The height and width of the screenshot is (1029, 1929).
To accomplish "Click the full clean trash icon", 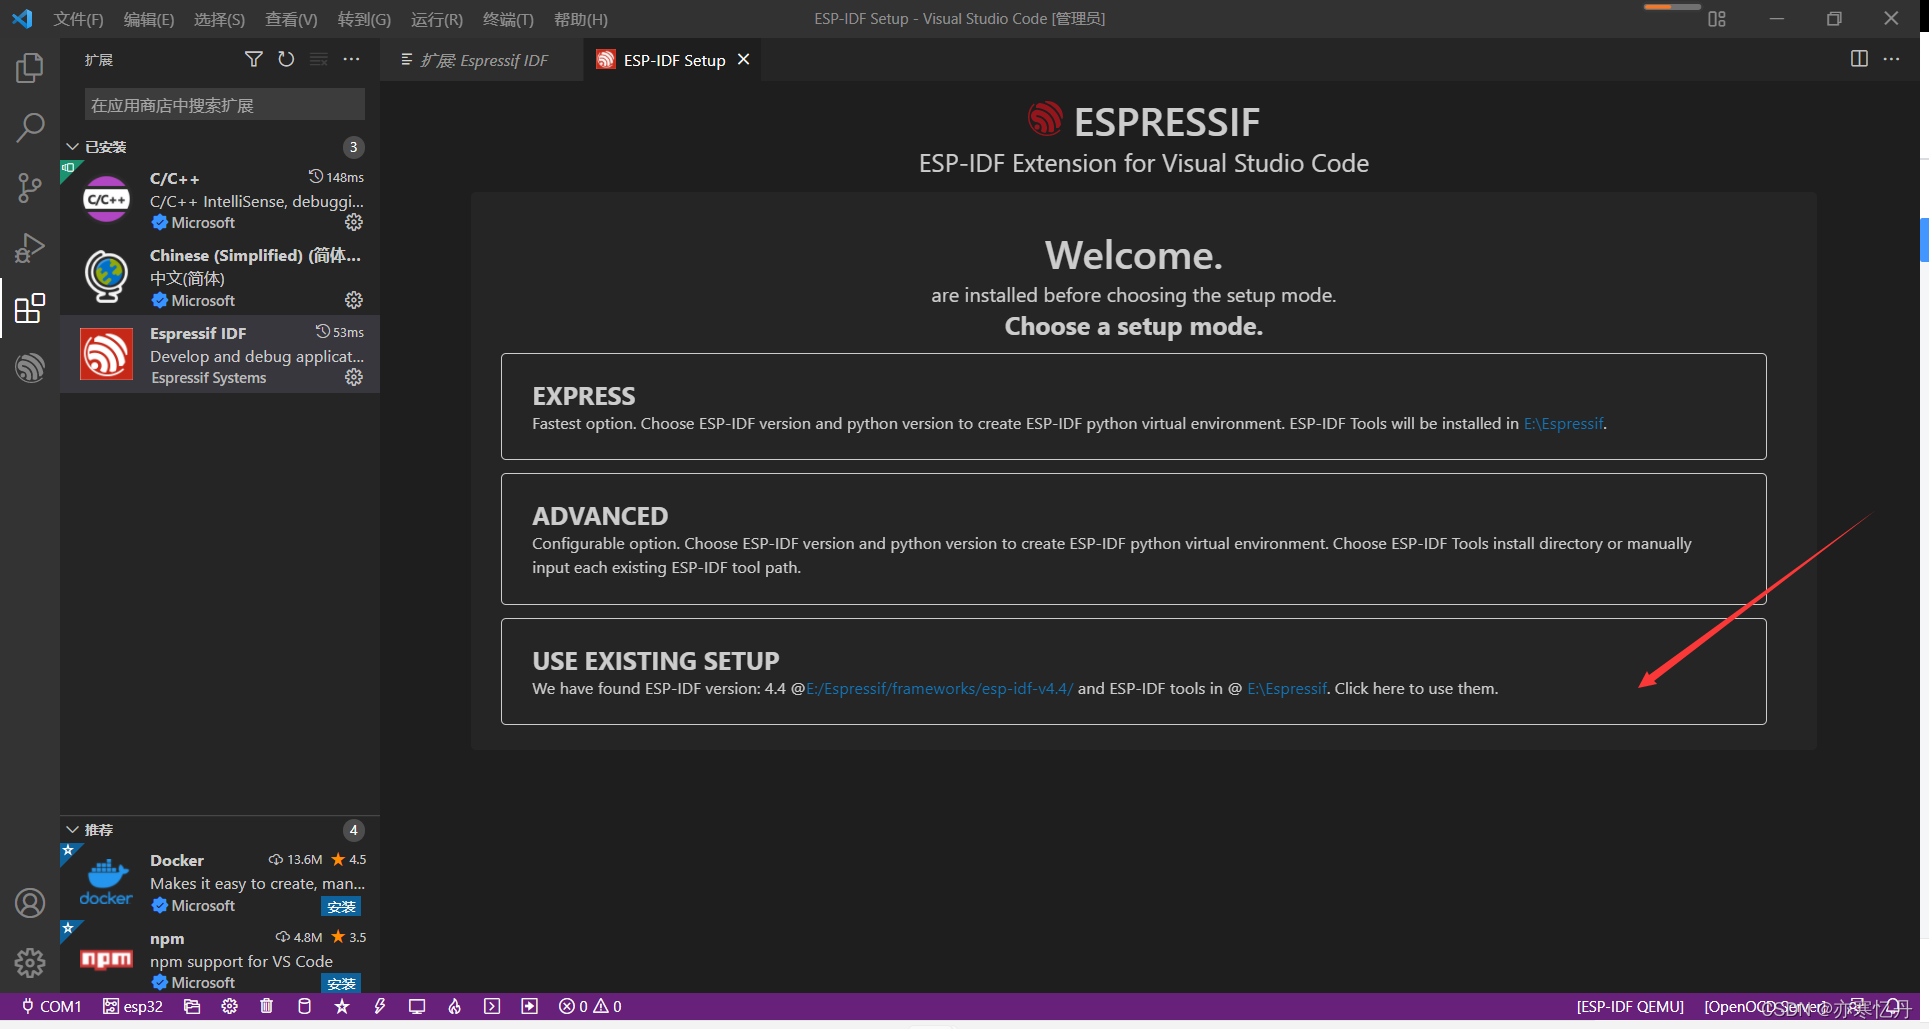I will pos(267,1006).
